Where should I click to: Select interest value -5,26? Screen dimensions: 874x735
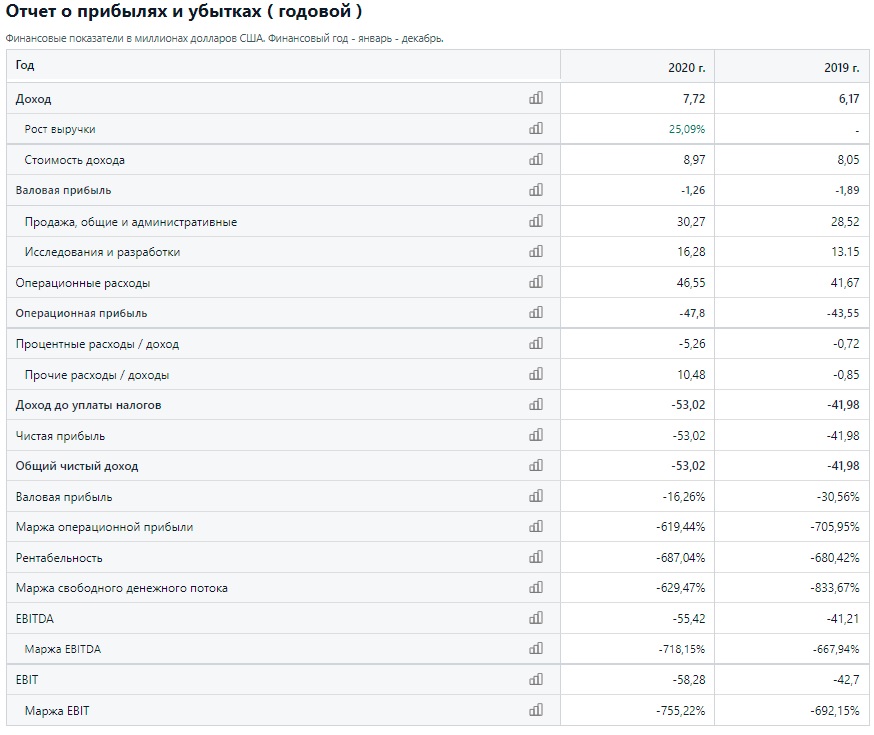[x=692, y=344]
